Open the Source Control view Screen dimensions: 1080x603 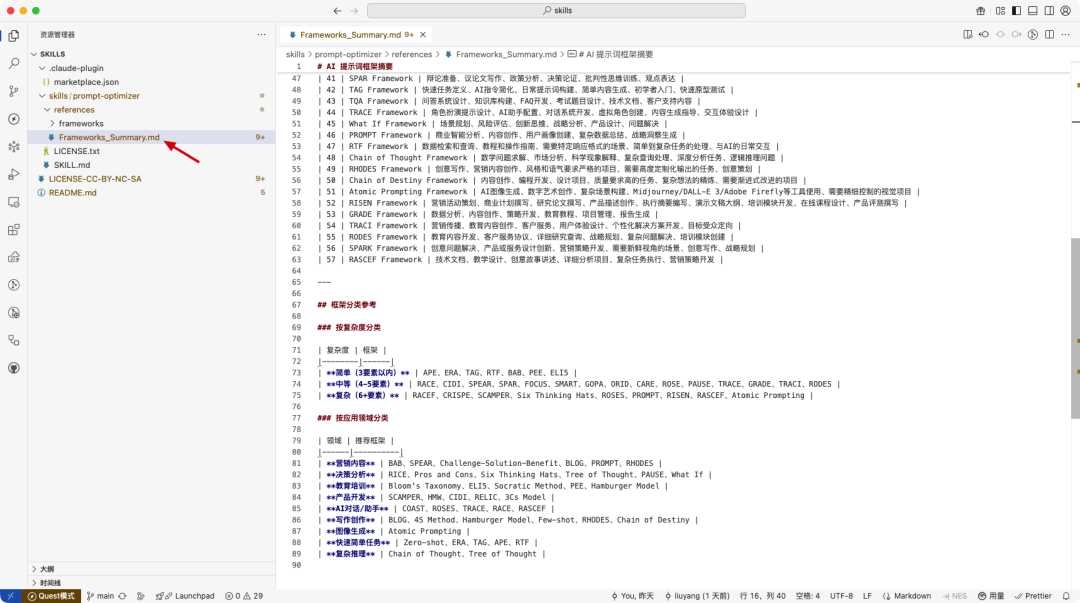coord(14,91)
